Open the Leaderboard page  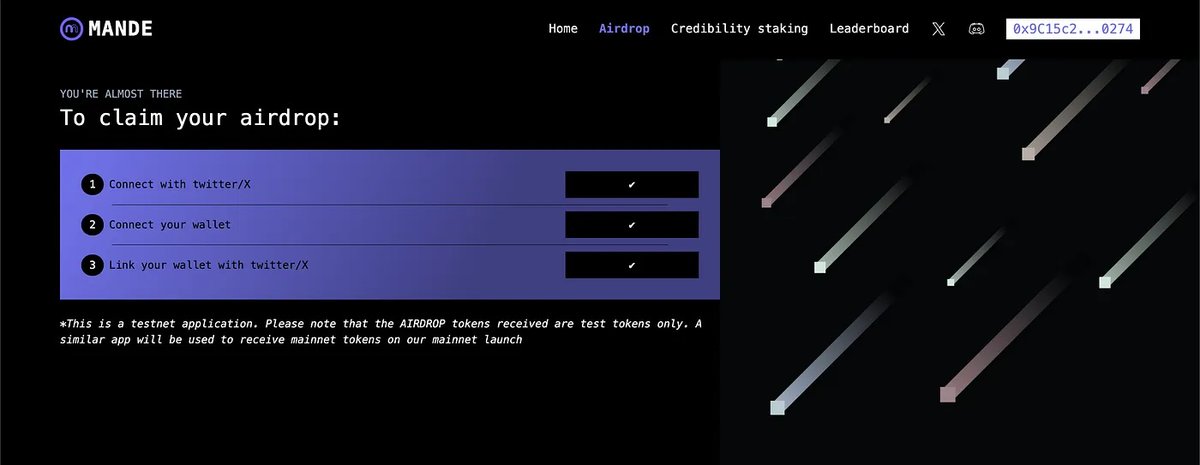click(x=869, y=29)
